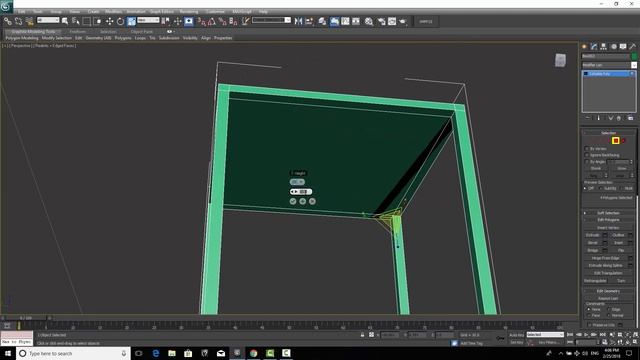Expand the Soft Selection rollout
Image resolution: width=640 pixels, height=360 pixels.
(x=608, y=213)
